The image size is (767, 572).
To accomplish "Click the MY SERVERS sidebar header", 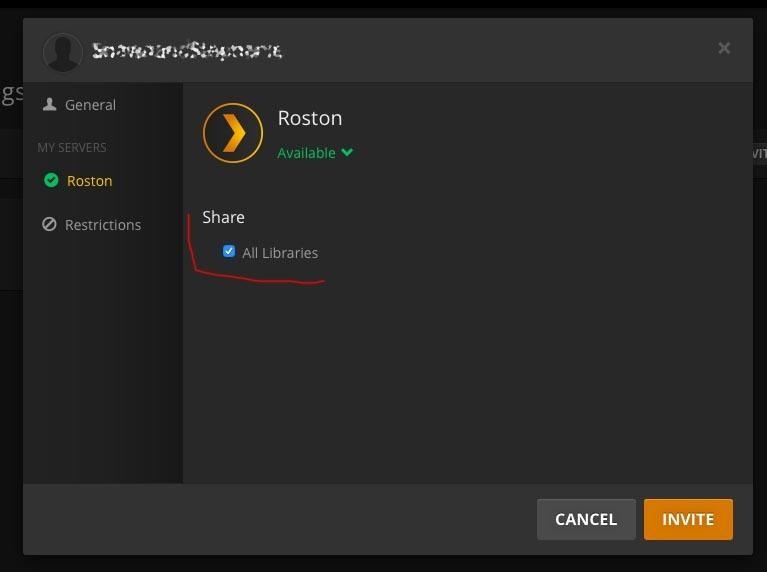I will click(x=72, y=147).
